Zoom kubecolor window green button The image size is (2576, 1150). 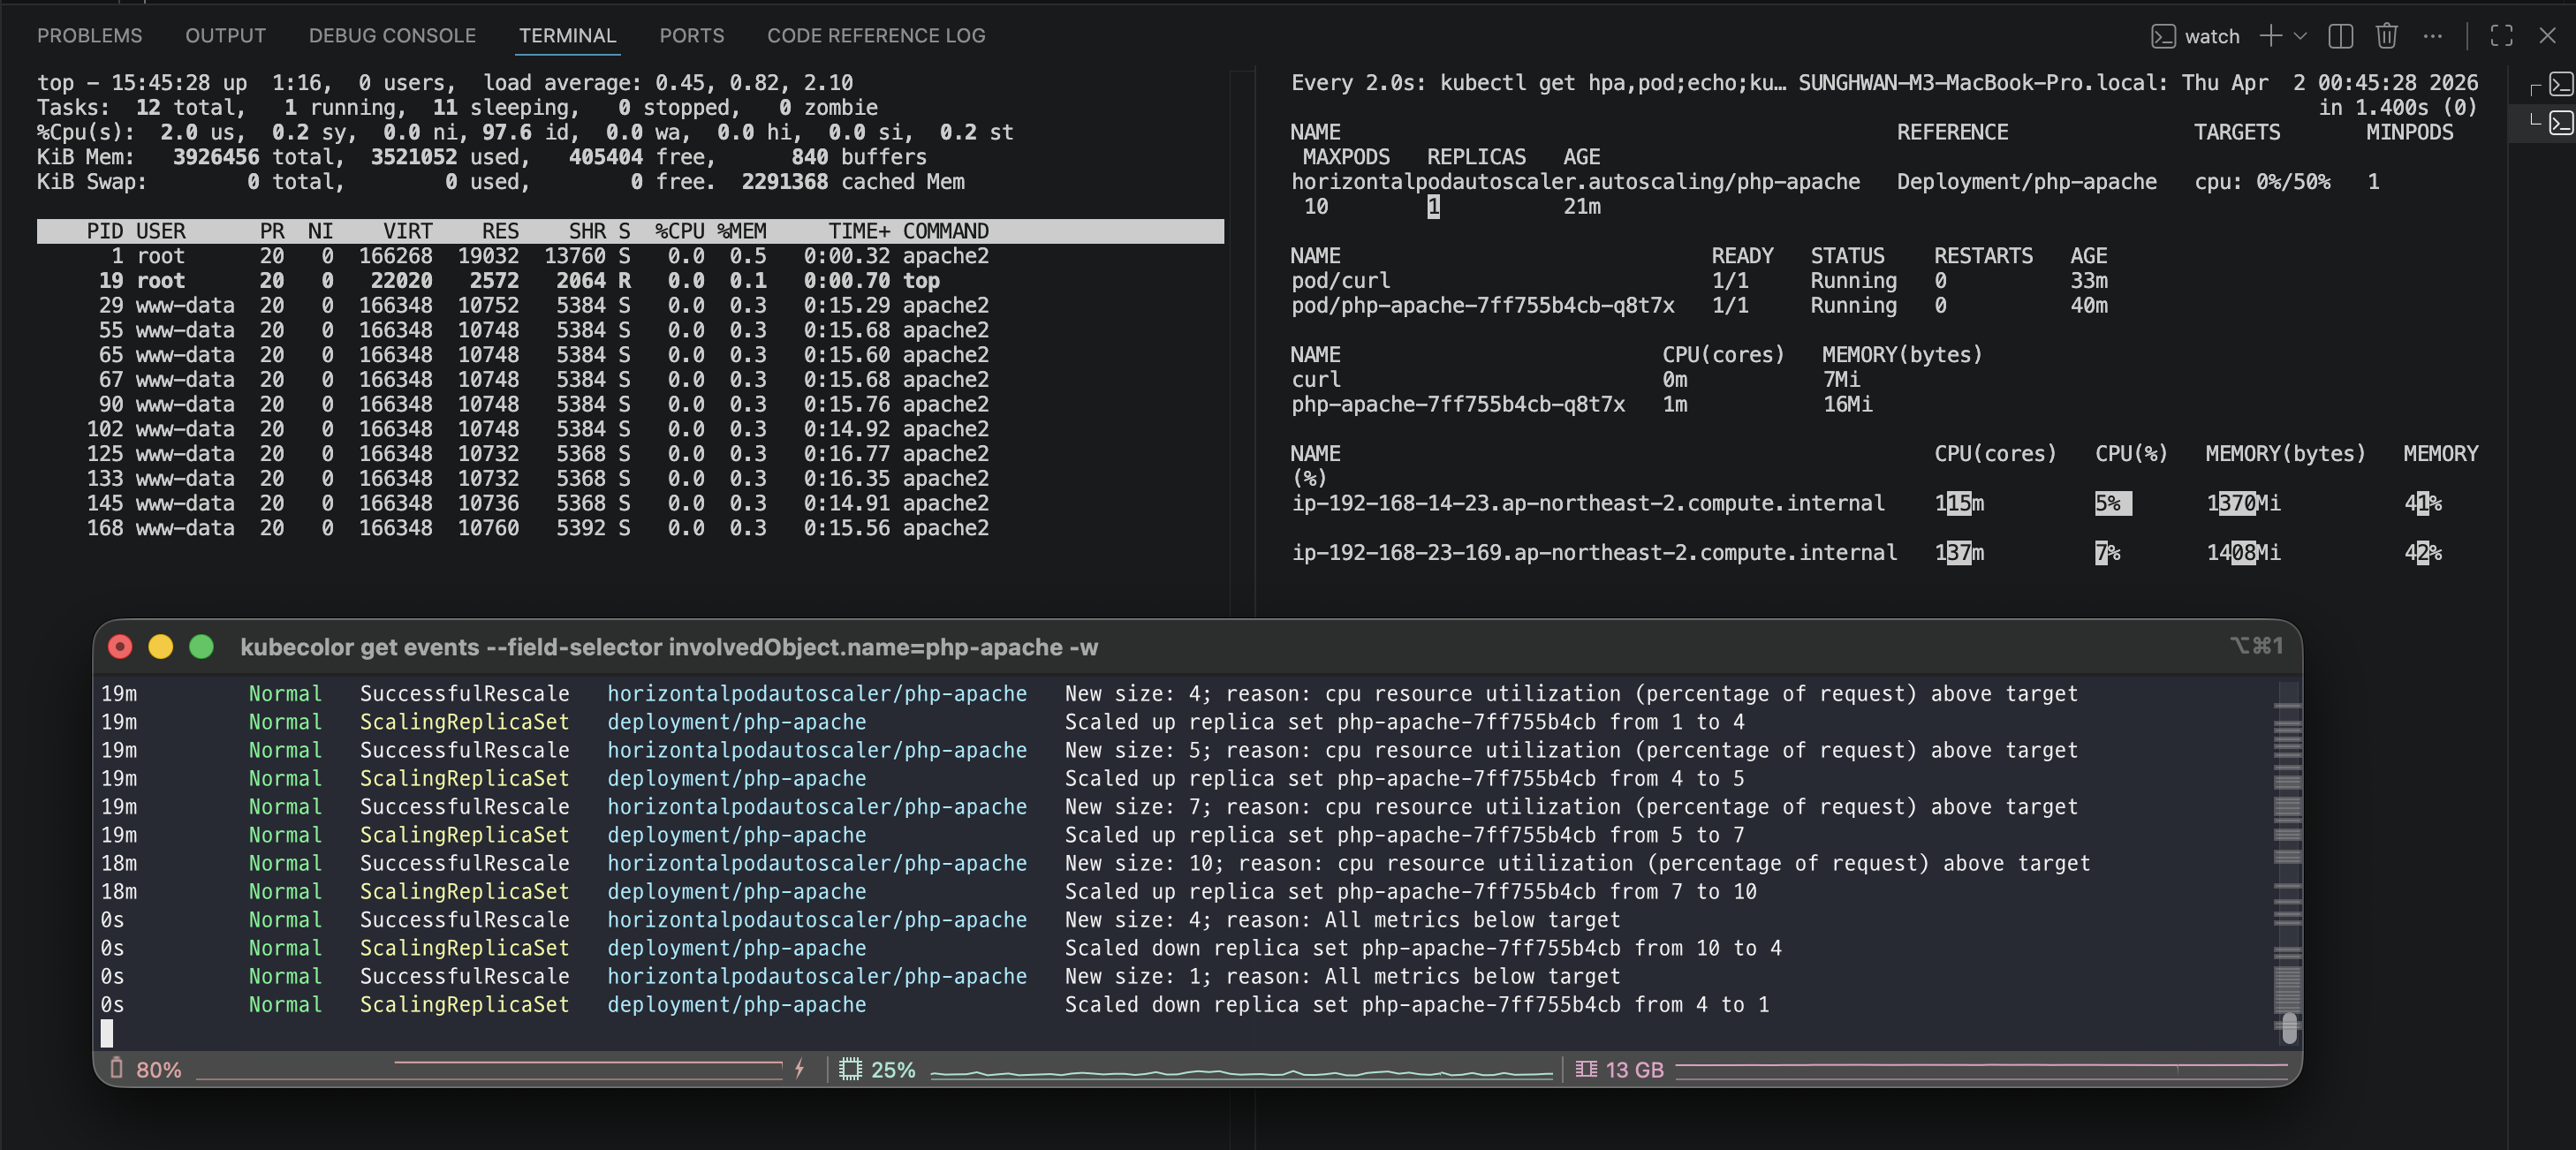click(201, 647)
